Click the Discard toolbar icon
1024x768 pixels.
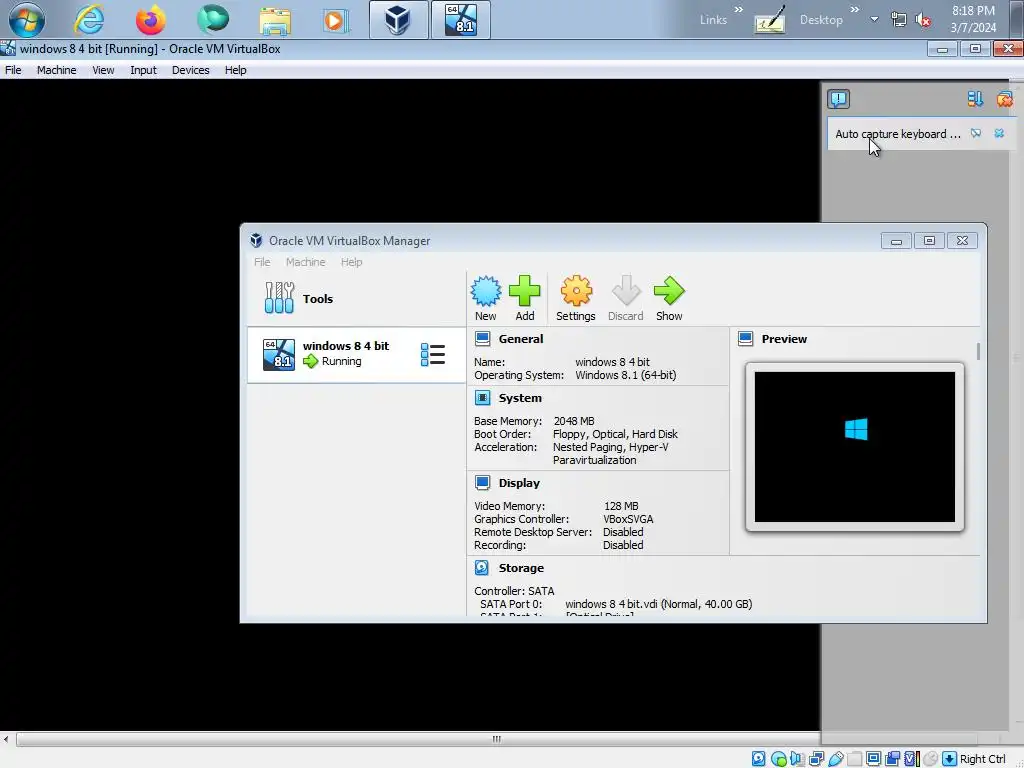[626, 299]
